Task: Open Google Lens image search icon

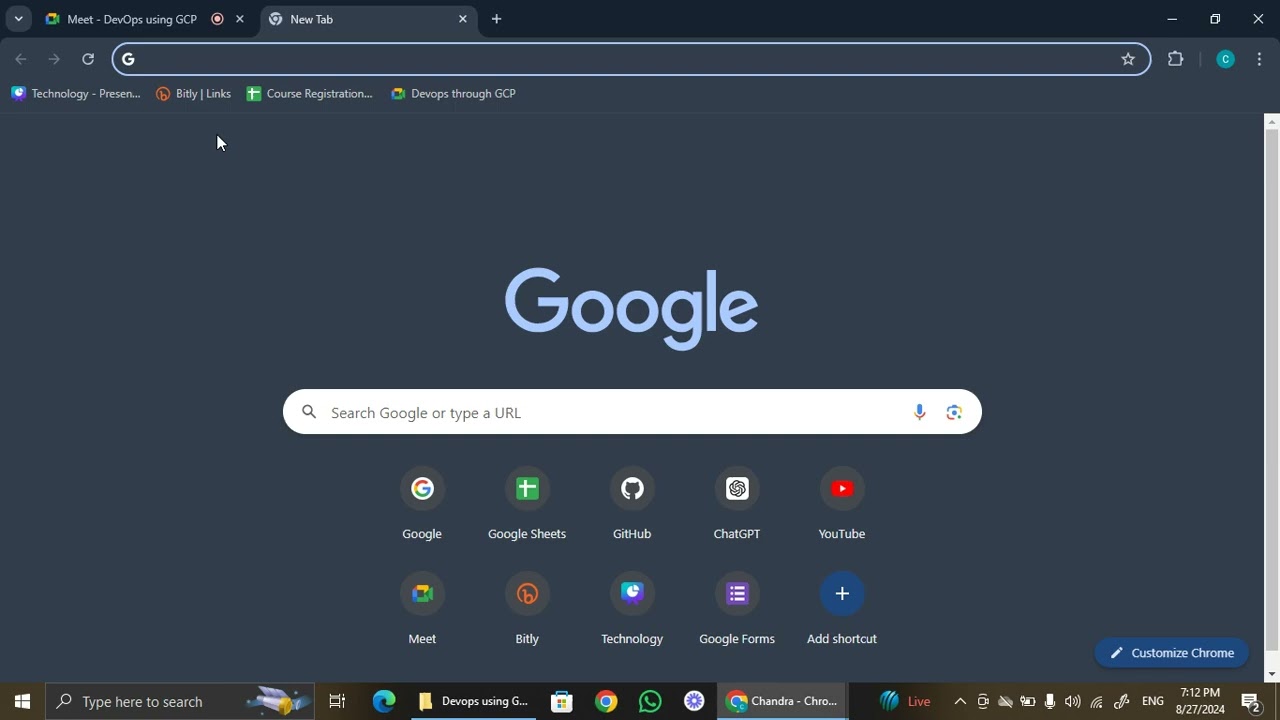Action: pyautogui.click(x=954, y=412)
